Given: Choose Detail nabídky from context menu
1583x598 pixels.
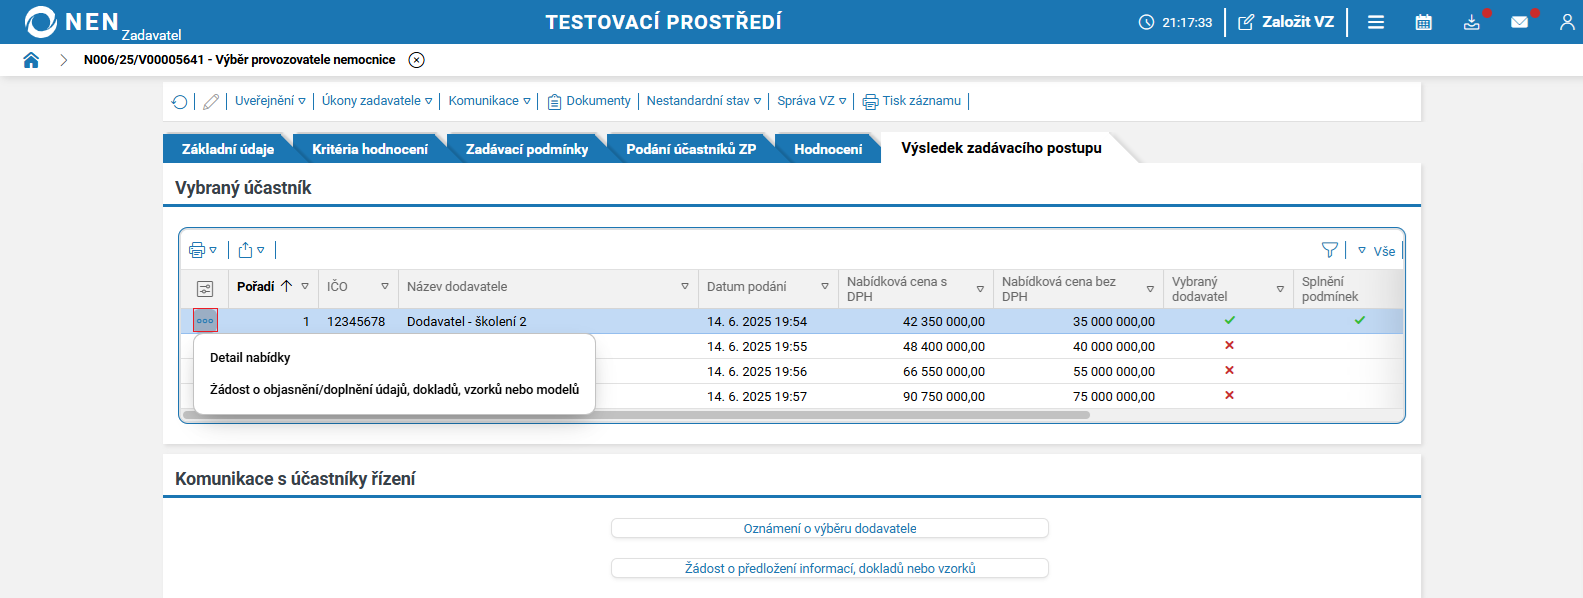Looking at the screenshot, I should coord(250,357).
